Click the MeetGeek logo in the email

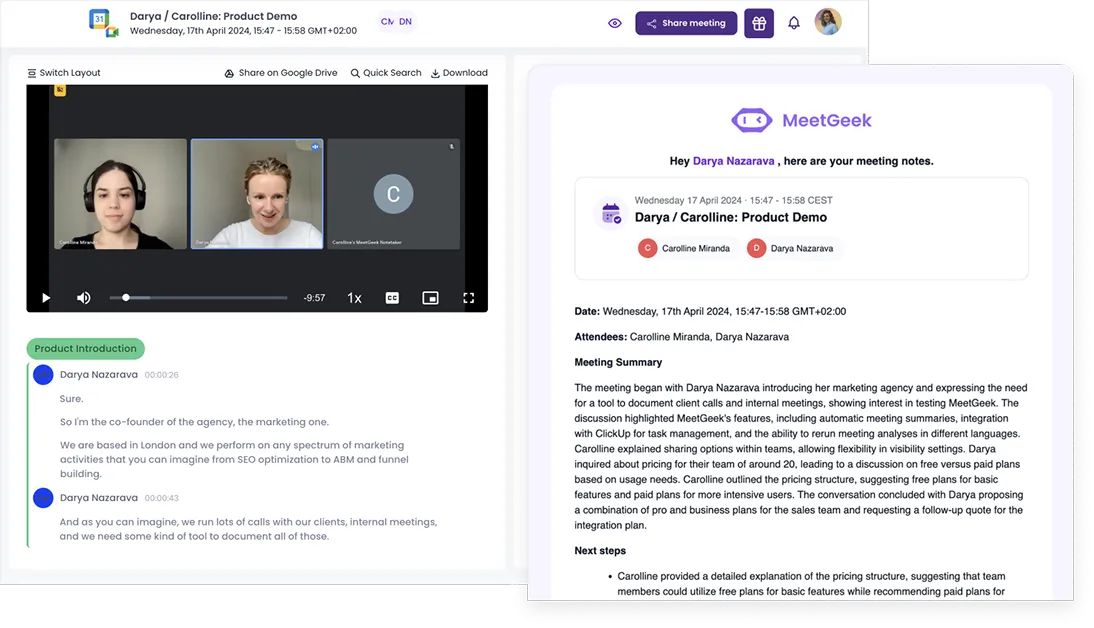801,120
